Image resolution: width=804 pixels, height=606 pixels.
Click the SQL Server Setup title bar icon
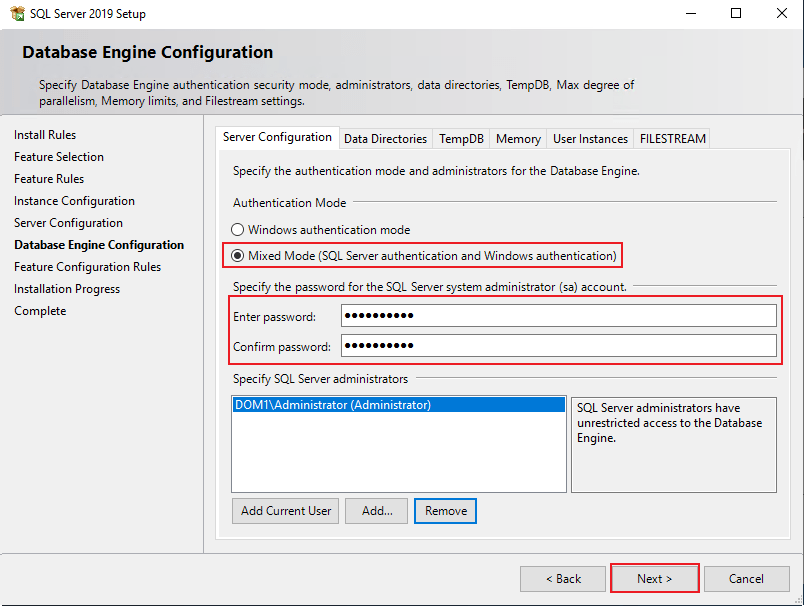(x=17, y=14)
